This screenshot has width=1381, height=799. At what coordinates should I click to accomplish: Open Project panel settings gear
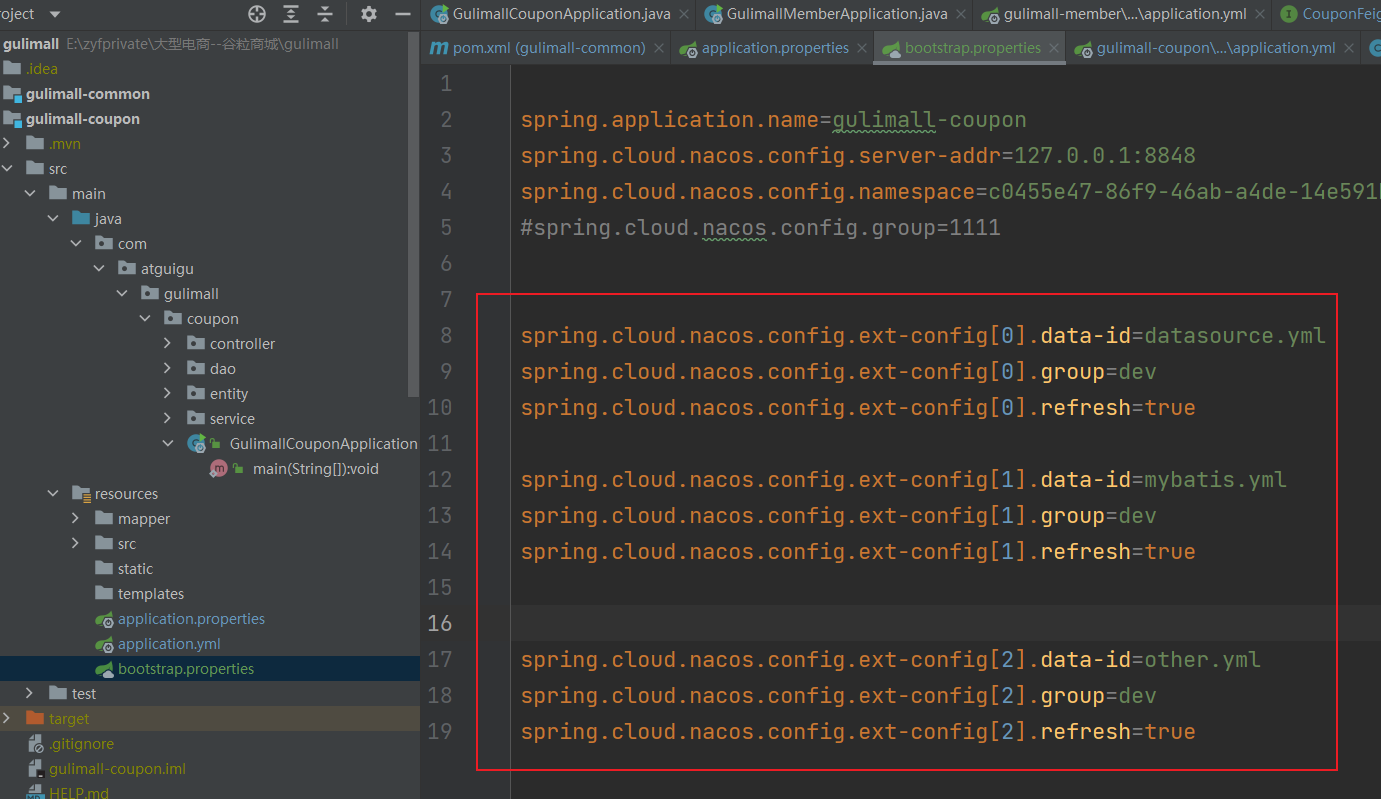[x=369, y=14]
